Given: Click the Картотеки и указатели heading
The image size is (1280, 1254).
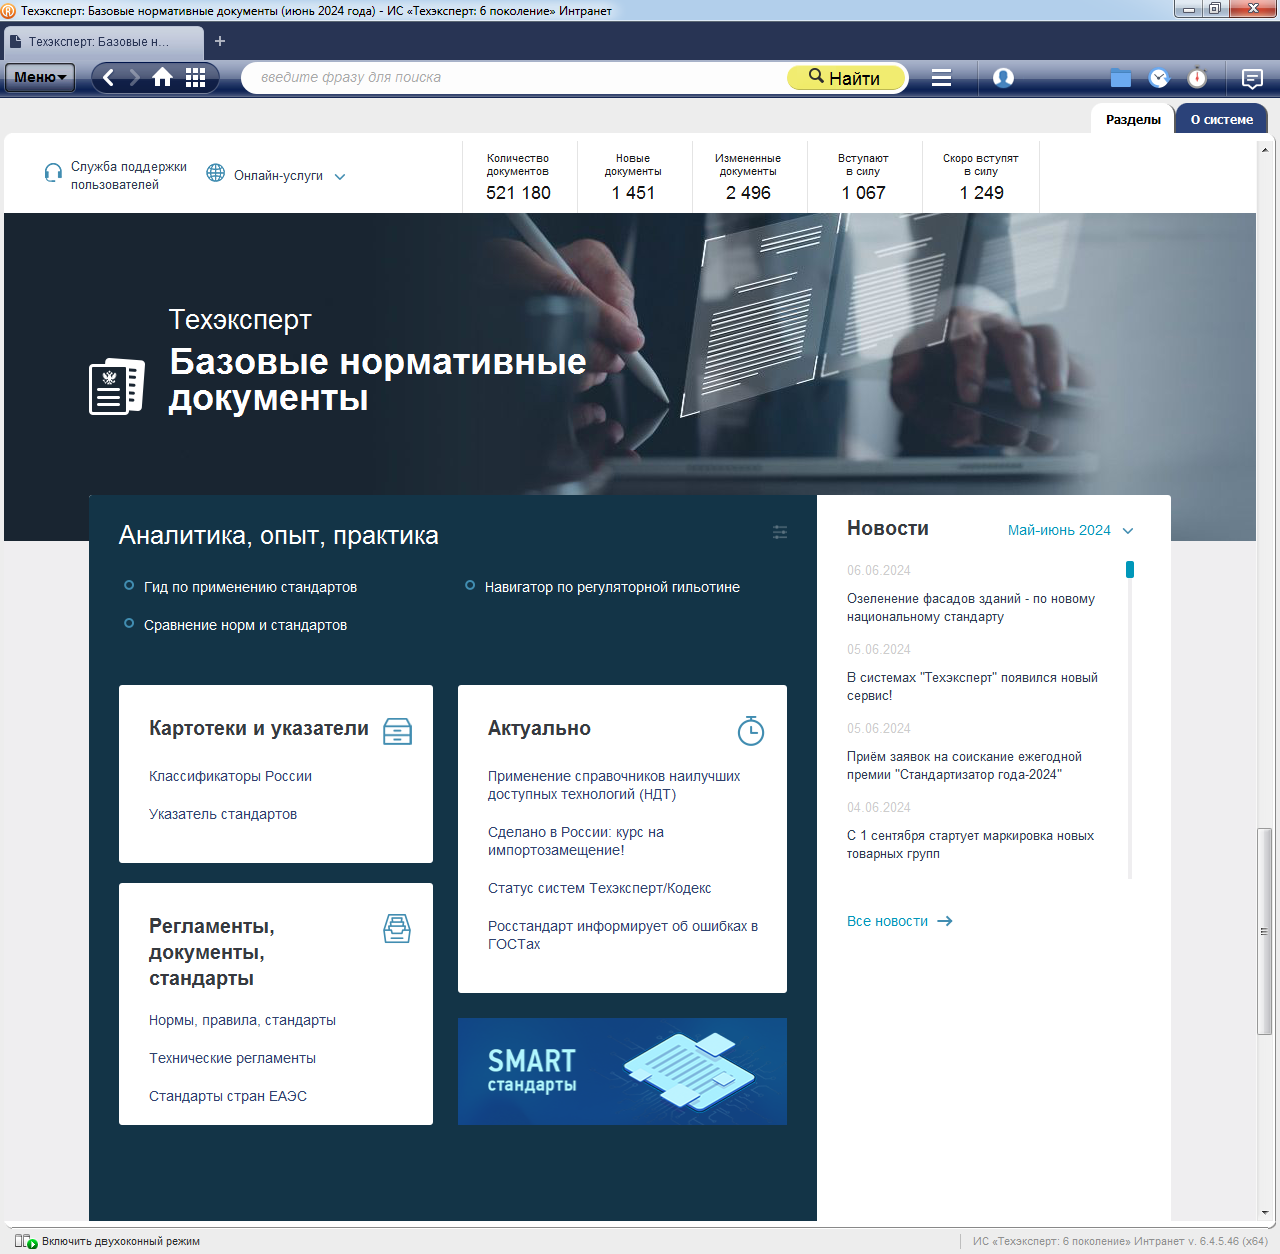Looking at the screenshot, I should 259,728.
